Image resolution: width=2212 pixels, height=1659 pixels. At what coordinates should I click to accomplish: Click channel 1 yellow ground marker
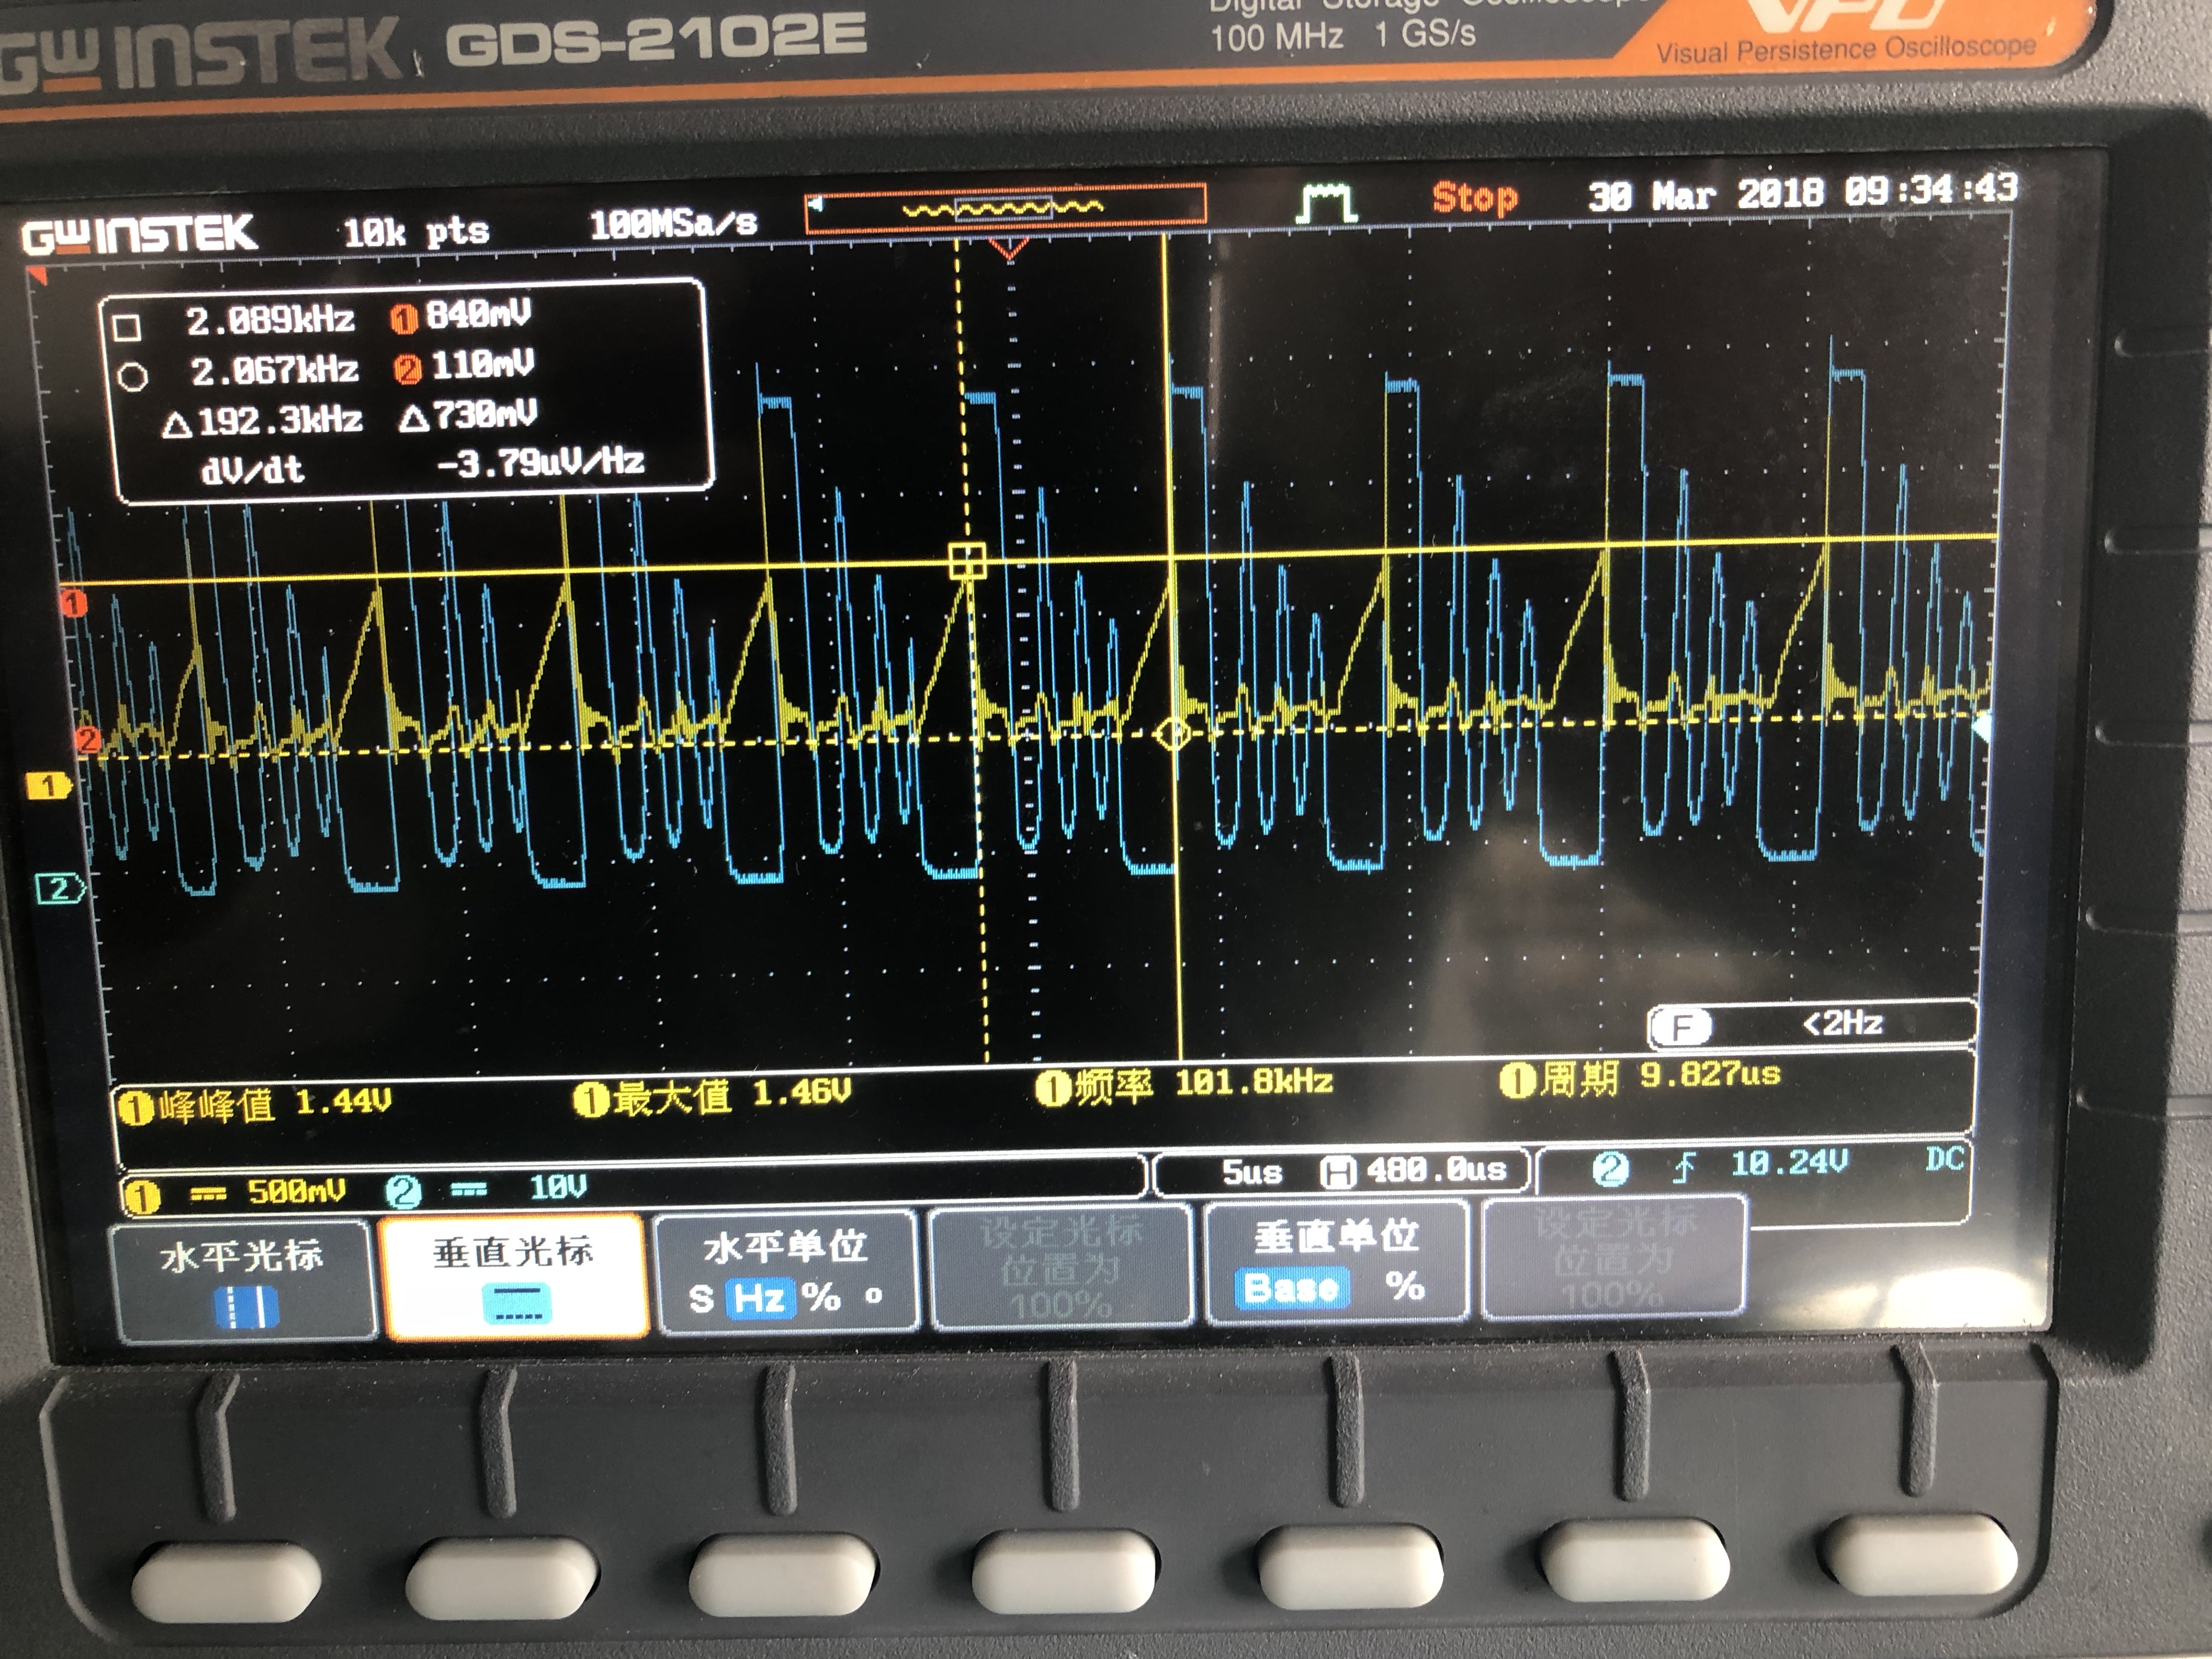coord(48,786)
